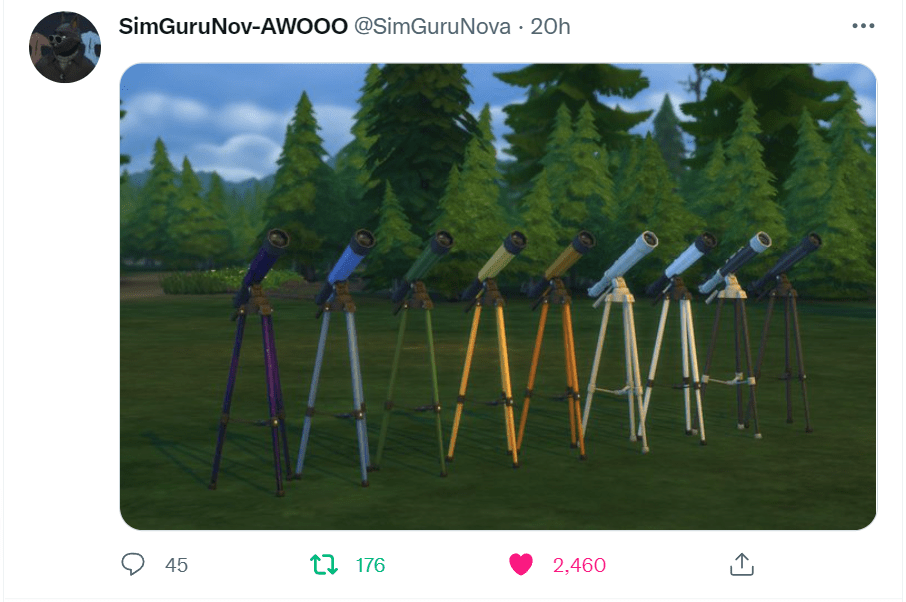Open the tweet via 20h timestamp
906x602 pixels.
coord(550,27)
